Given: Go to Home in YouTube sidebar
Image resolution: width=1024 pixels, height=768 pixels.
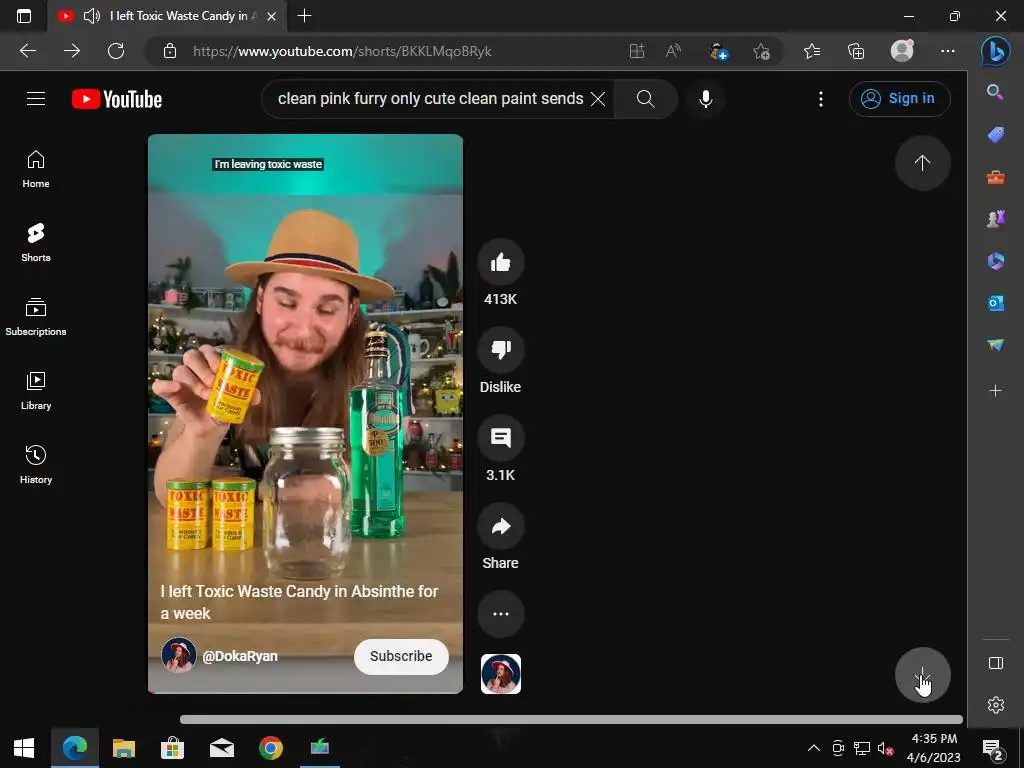Looking at the screenshot, I should (x=36, y=169).
